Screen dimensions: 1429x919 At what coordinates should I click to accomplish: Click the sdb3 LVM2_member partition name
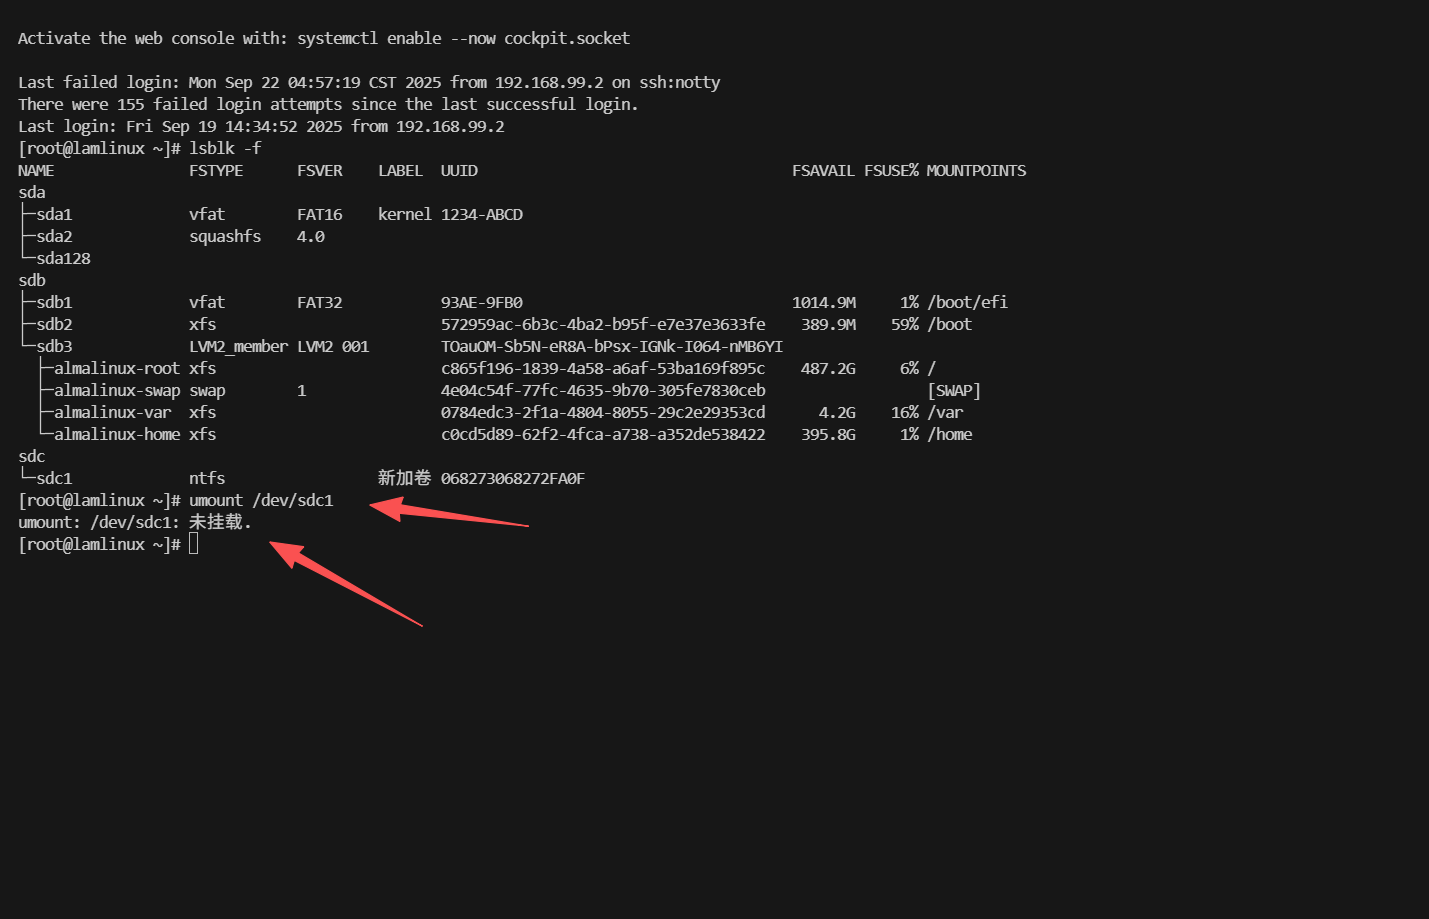[54, 346]
